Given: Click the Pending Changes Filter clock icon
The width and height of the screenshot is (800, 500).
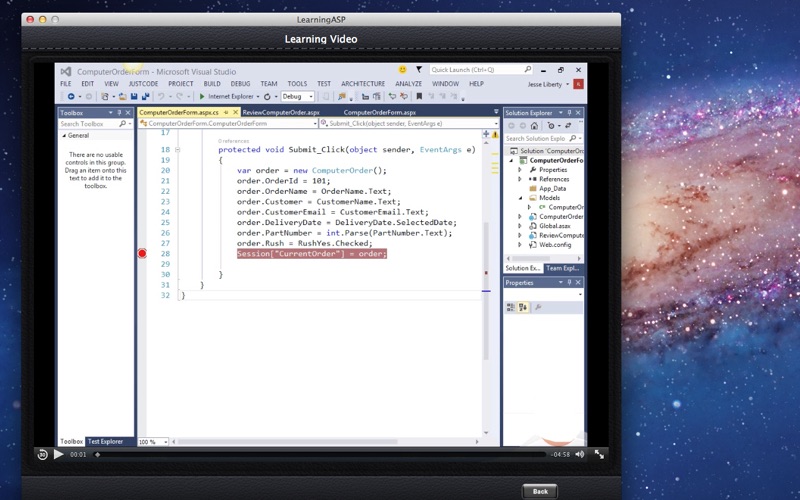Looking at the screenshot, I should (552, 126).
